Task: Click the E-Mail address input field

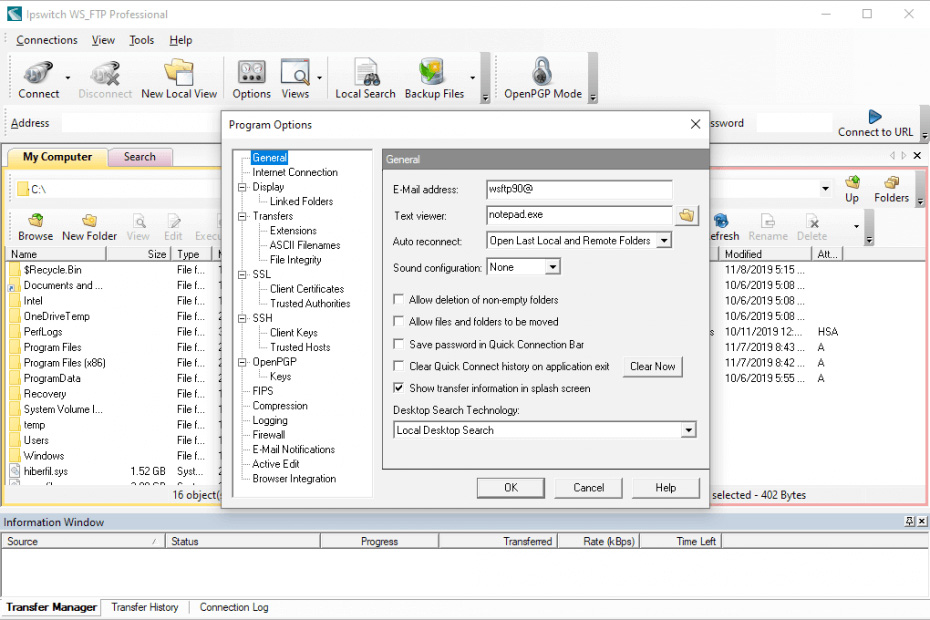Action: 578,189
